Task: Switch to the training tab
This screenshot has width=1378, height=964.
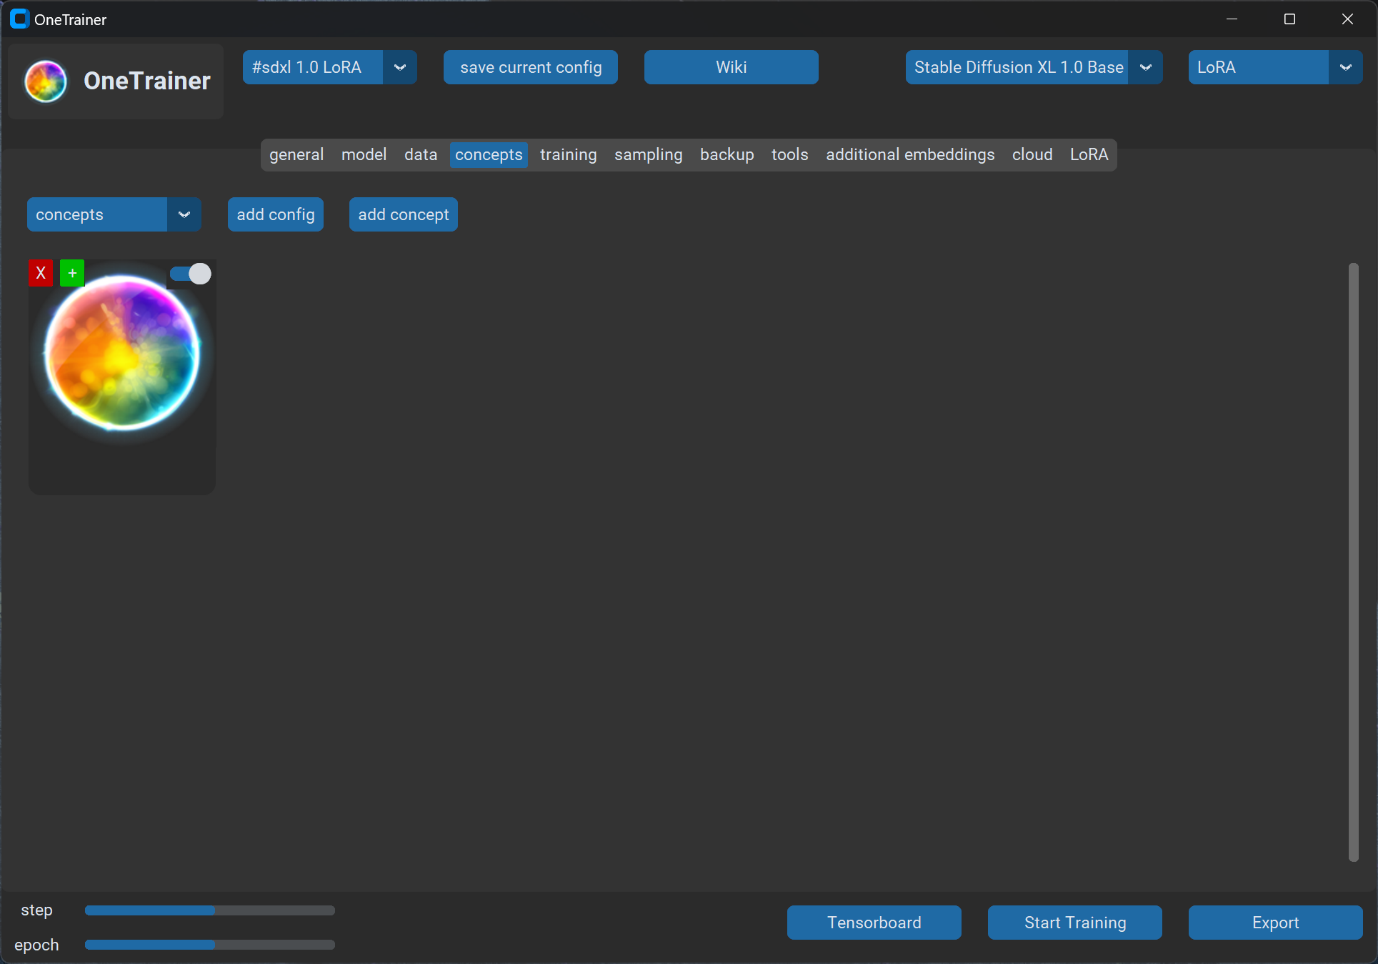Action: click(x=568, y=155)
